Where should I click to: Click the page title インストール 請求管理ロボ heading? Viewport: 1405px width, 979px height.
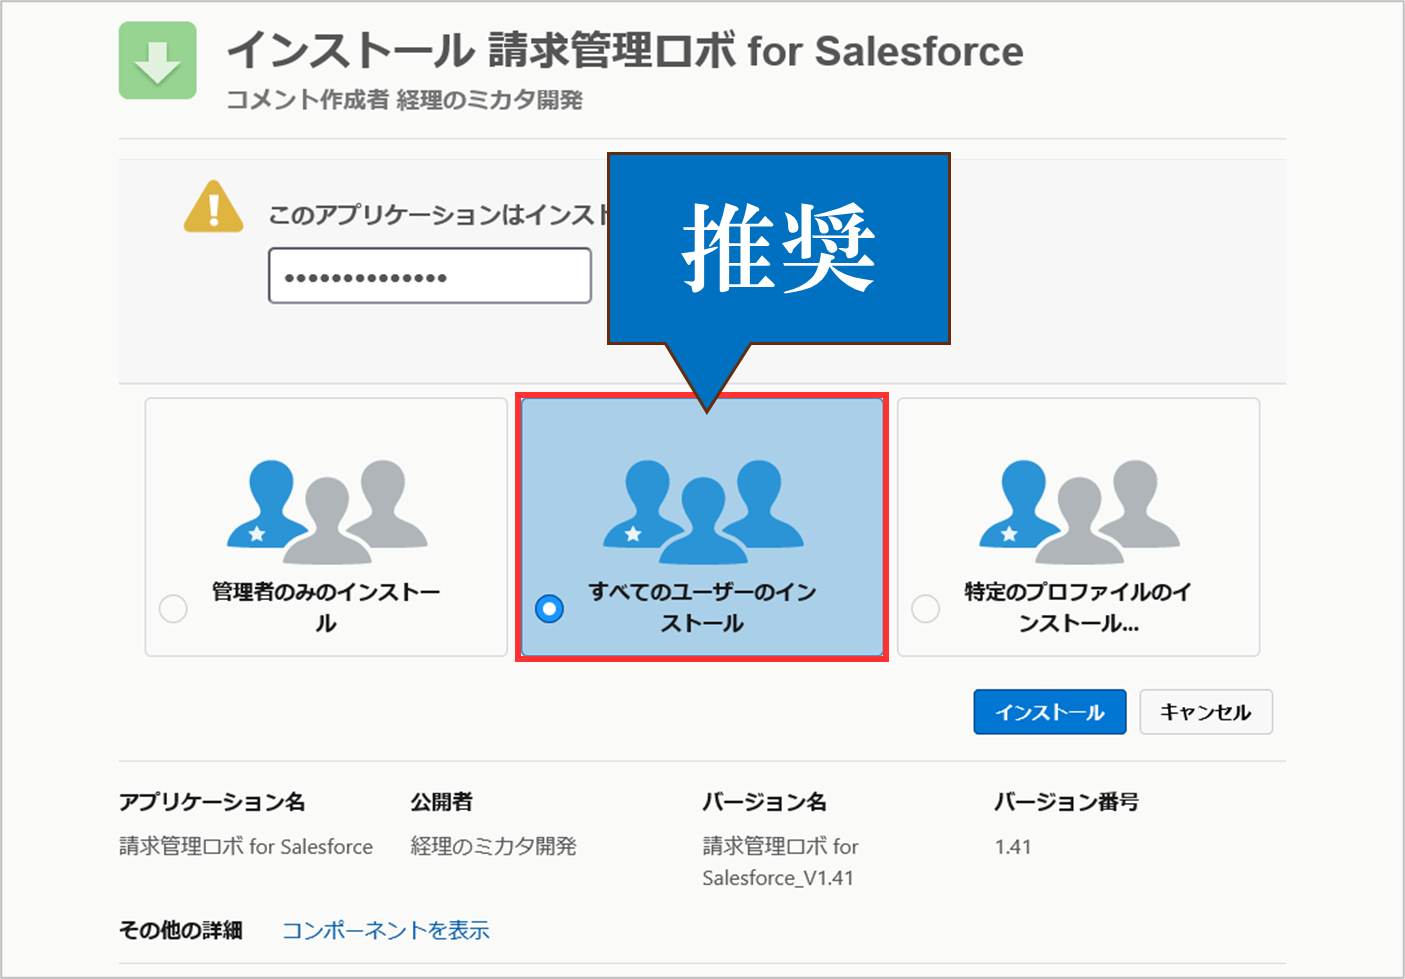pyautogui.click(x=625, y=51)
